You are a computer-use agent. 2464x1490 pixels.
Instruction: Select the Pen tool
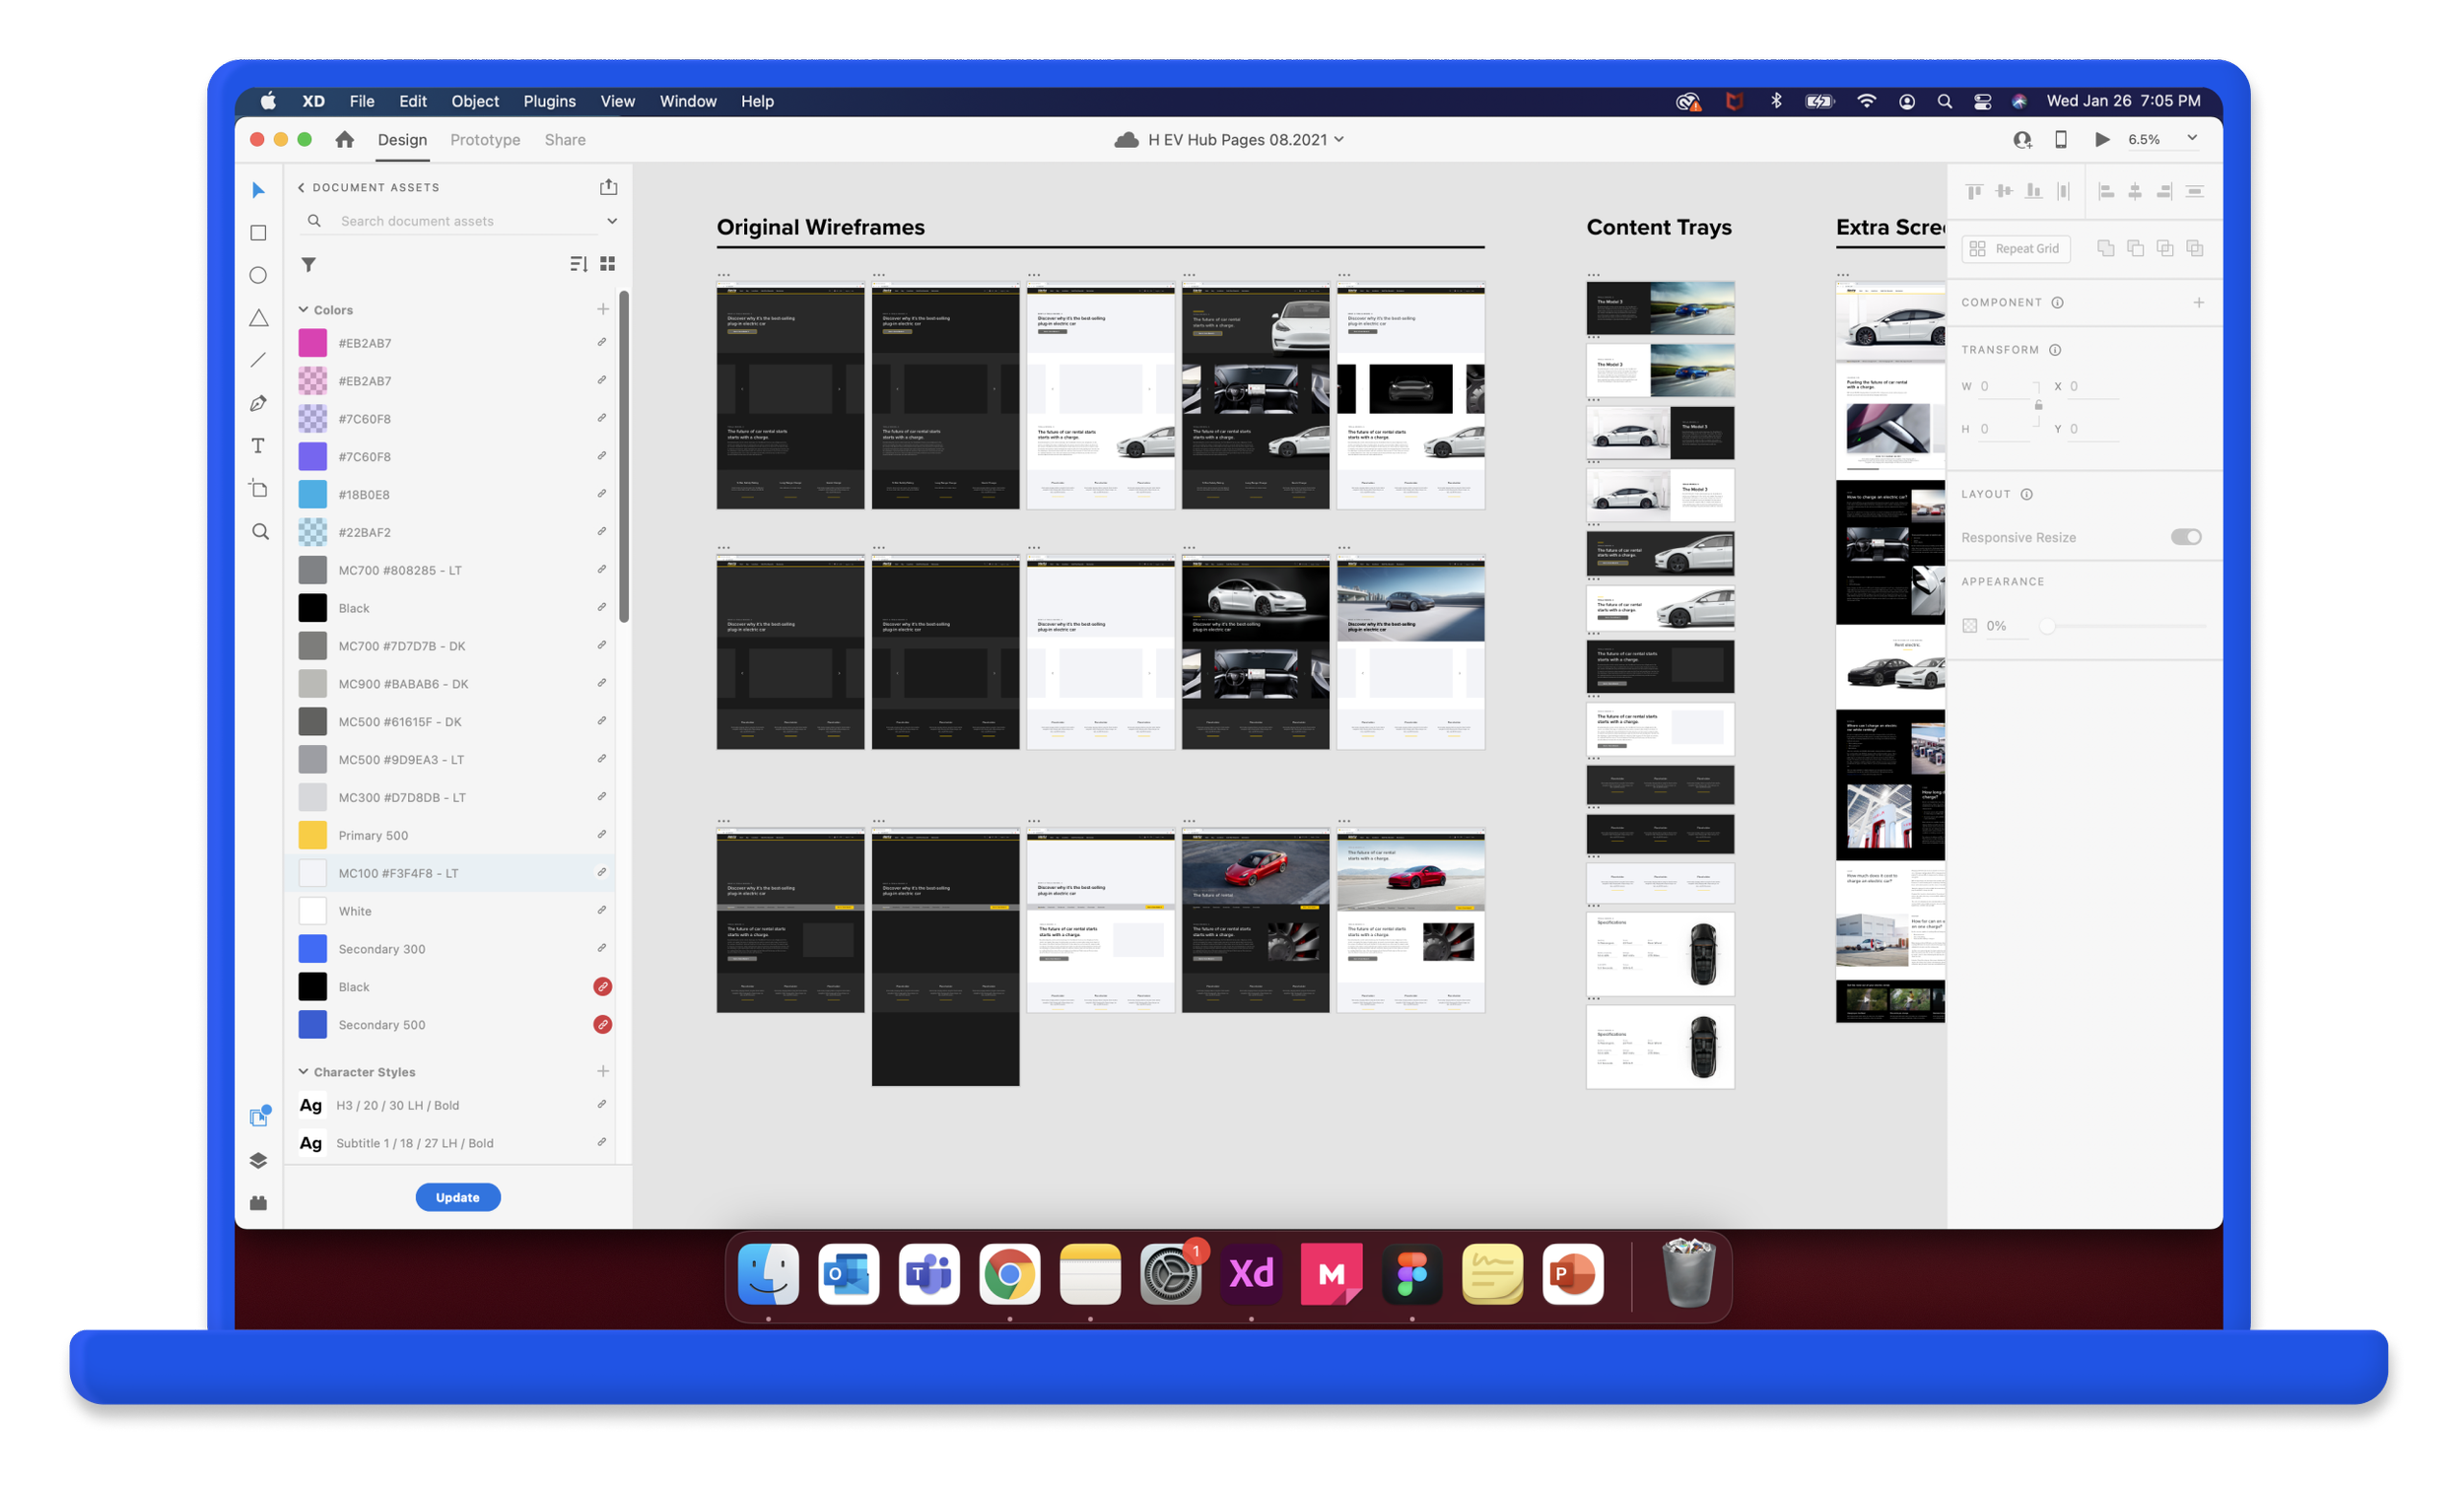pyautogui.click(x=258, y=403)
